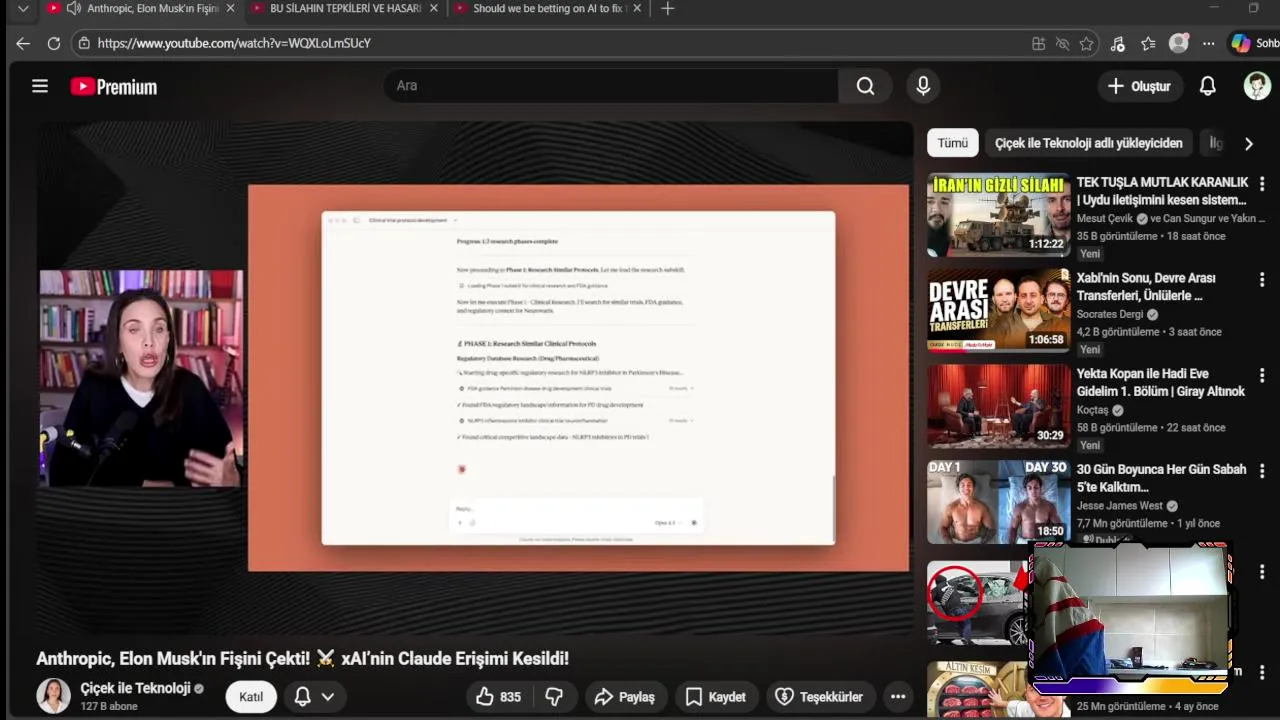Close the Anthropic, Elon Musk tab
This screenshot has width=1280, height=720.
(231, 8)
